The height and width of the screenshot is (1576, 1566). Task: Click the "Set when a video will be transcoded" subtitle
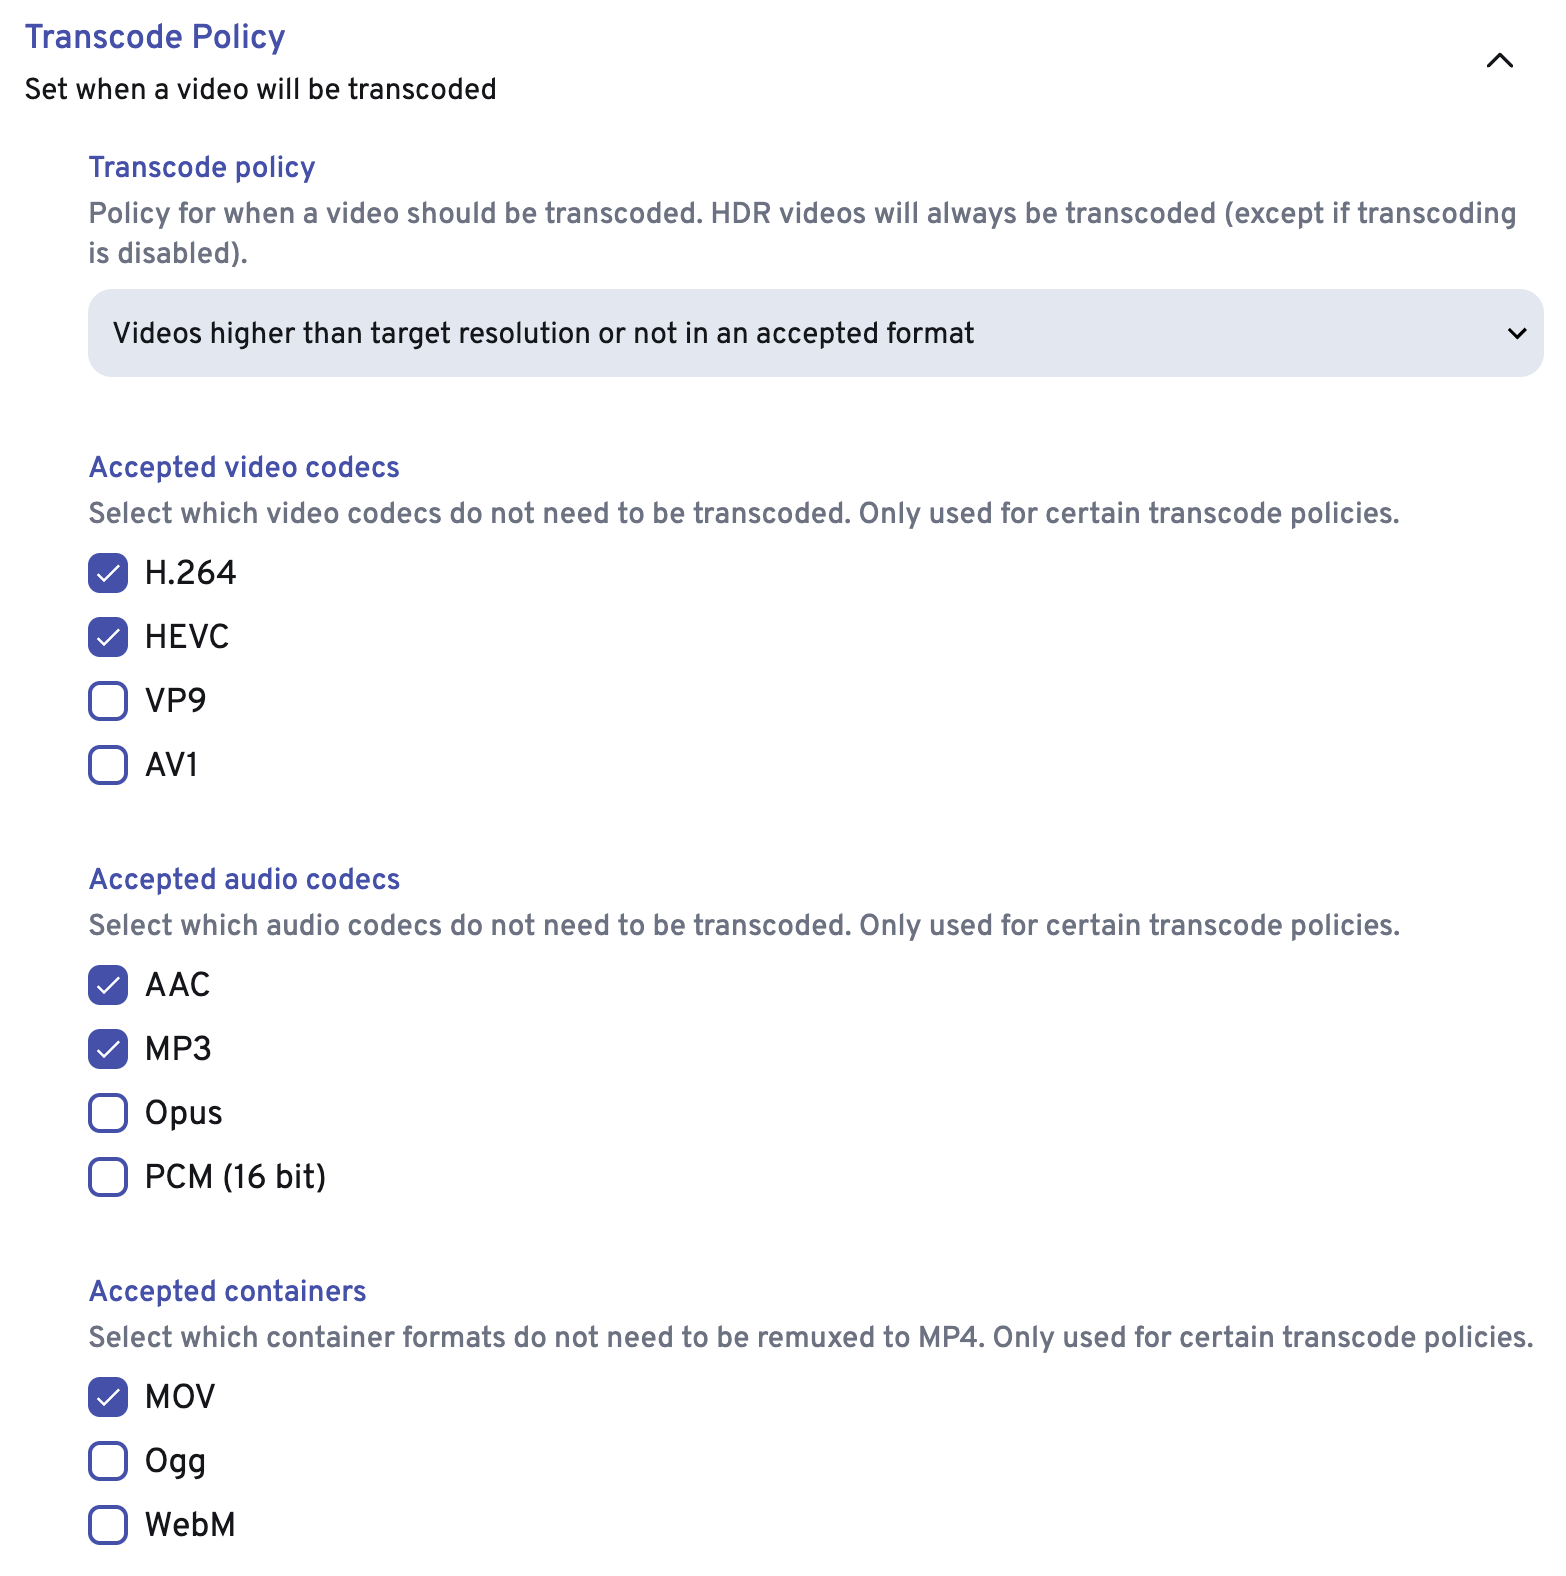click(260, 89)
